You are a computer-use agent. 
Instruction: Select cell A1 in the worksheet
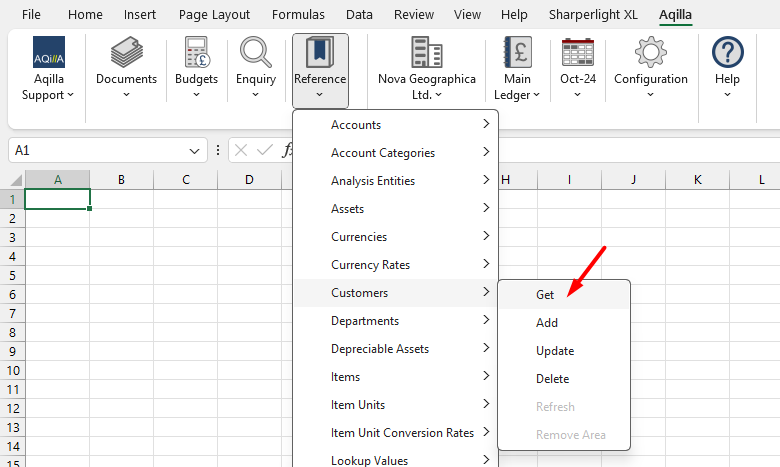click(57, 199)
